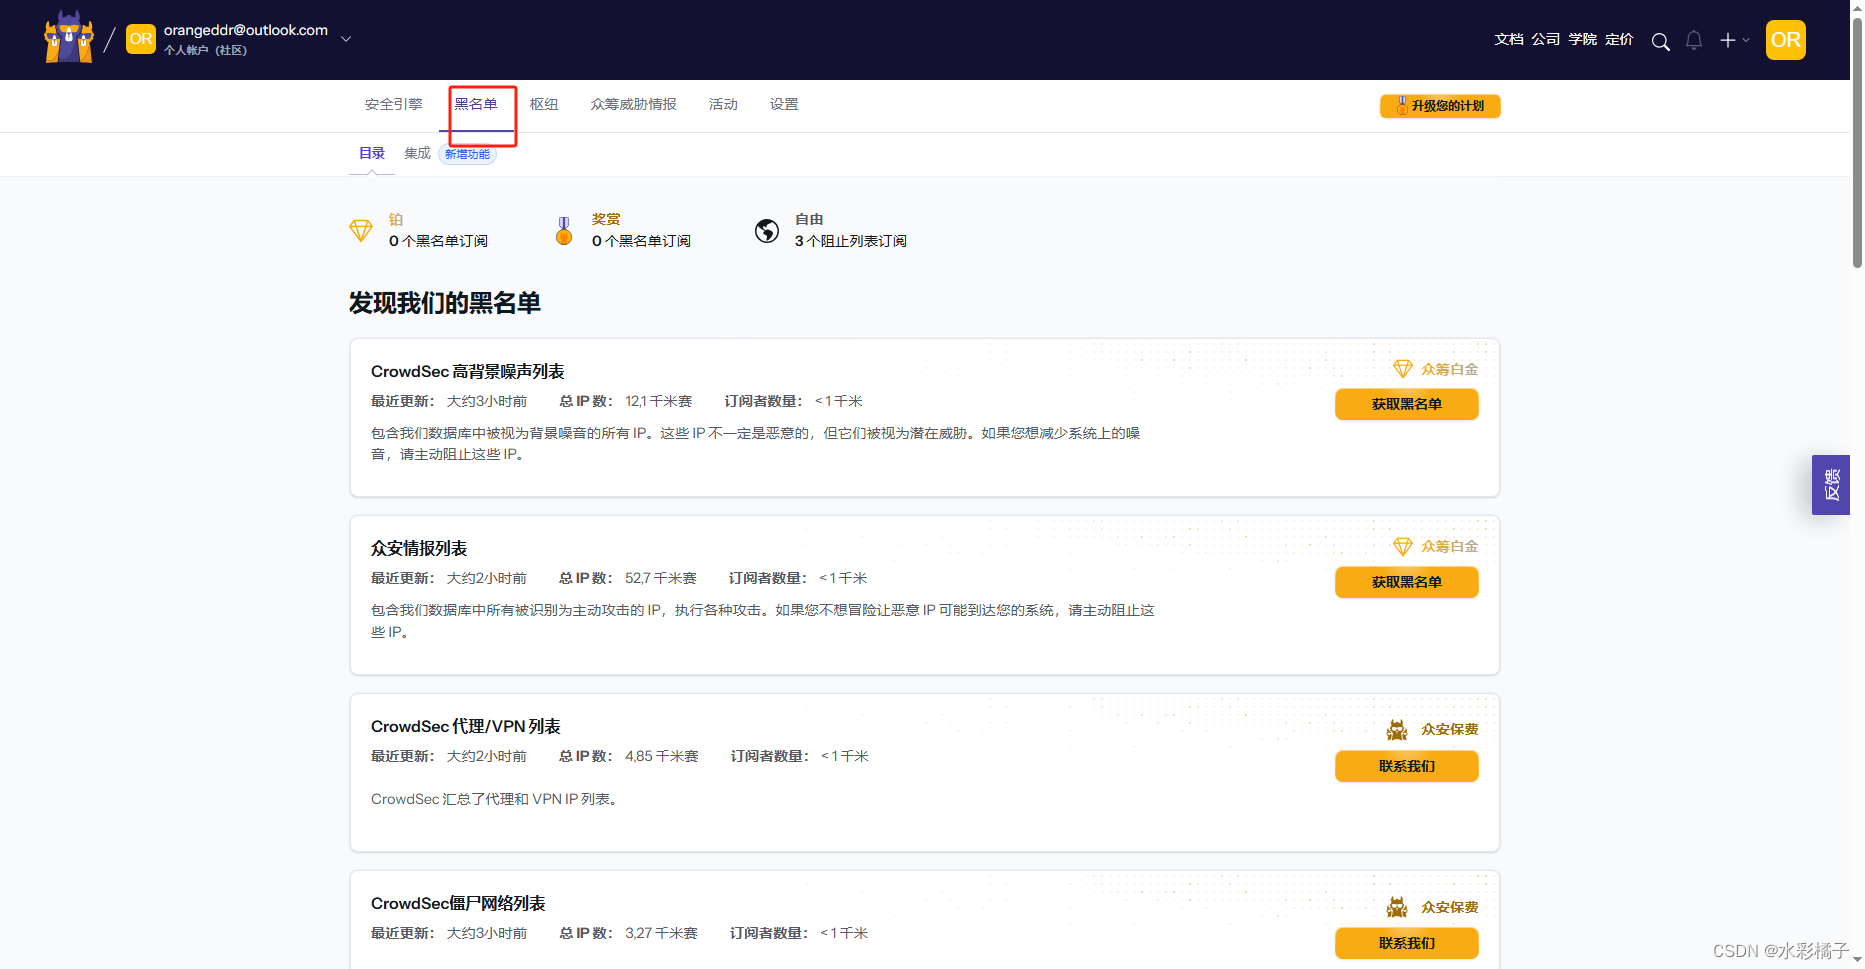
Task: Click '0 个黑名单订阅' under 奖赏
Action: pos(641,241)
